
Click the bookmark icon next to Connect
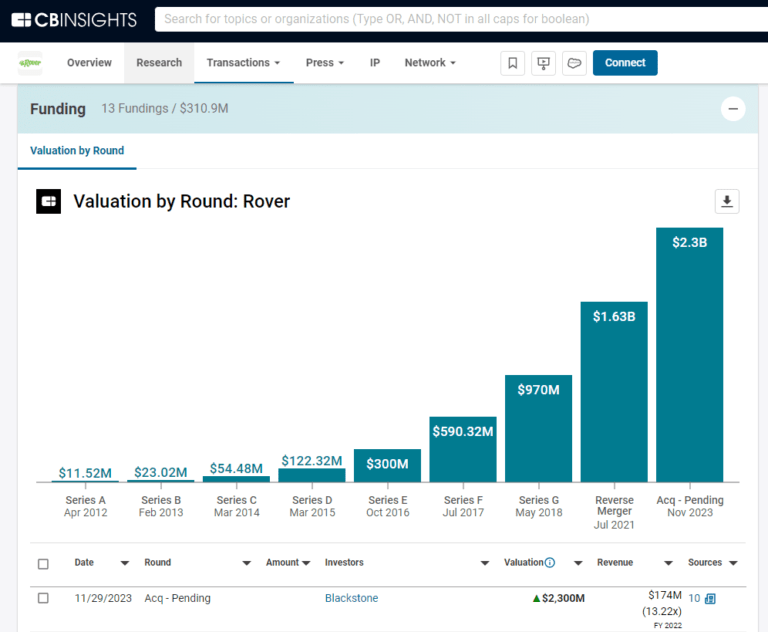513,63
